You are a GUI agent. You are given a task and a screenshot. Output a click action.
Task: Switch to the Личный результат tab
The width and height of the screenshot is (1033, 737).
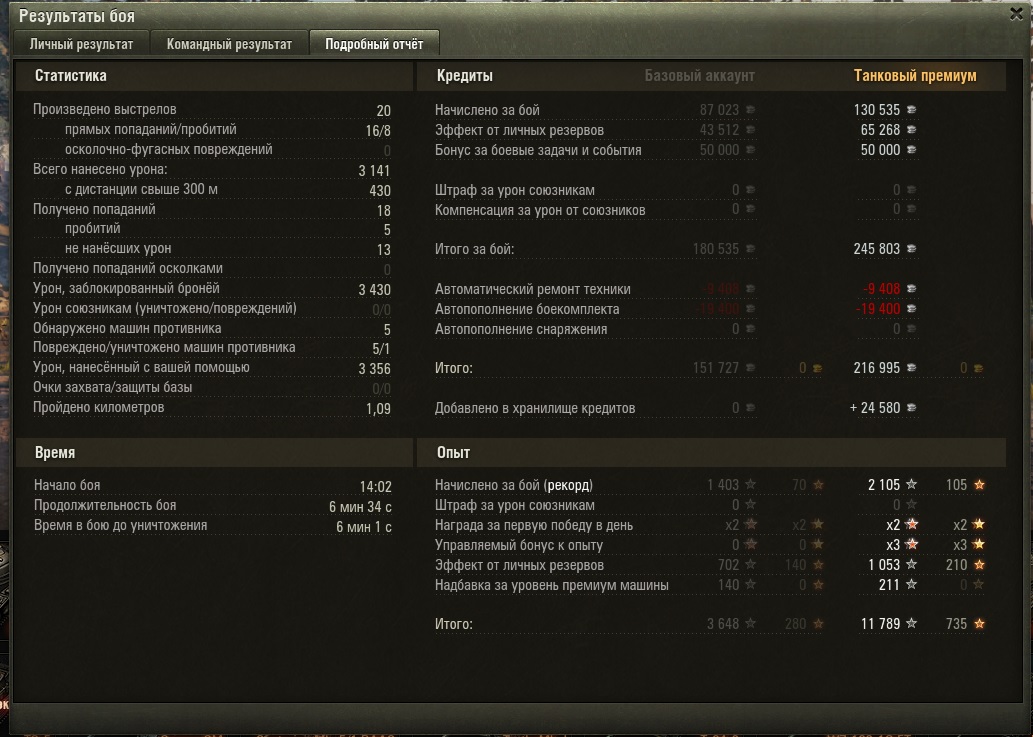81,44
